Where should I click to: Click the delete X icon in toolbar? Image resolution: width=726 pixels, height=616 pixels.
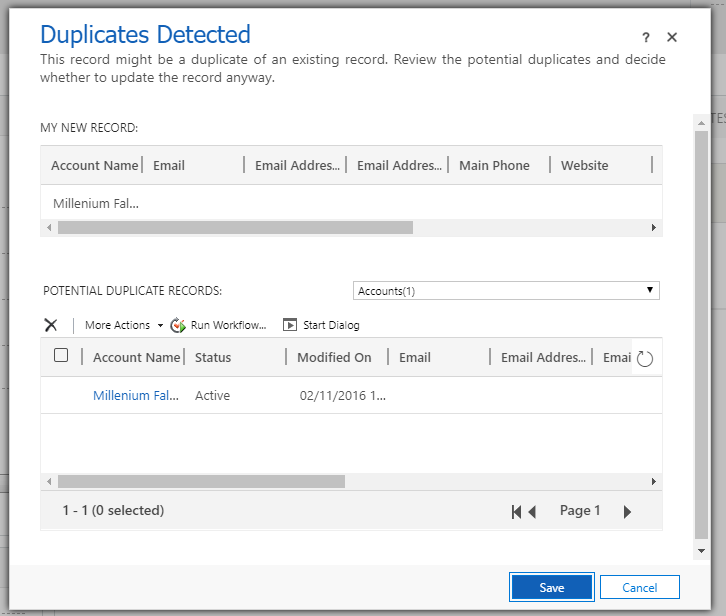coord(51,325)
